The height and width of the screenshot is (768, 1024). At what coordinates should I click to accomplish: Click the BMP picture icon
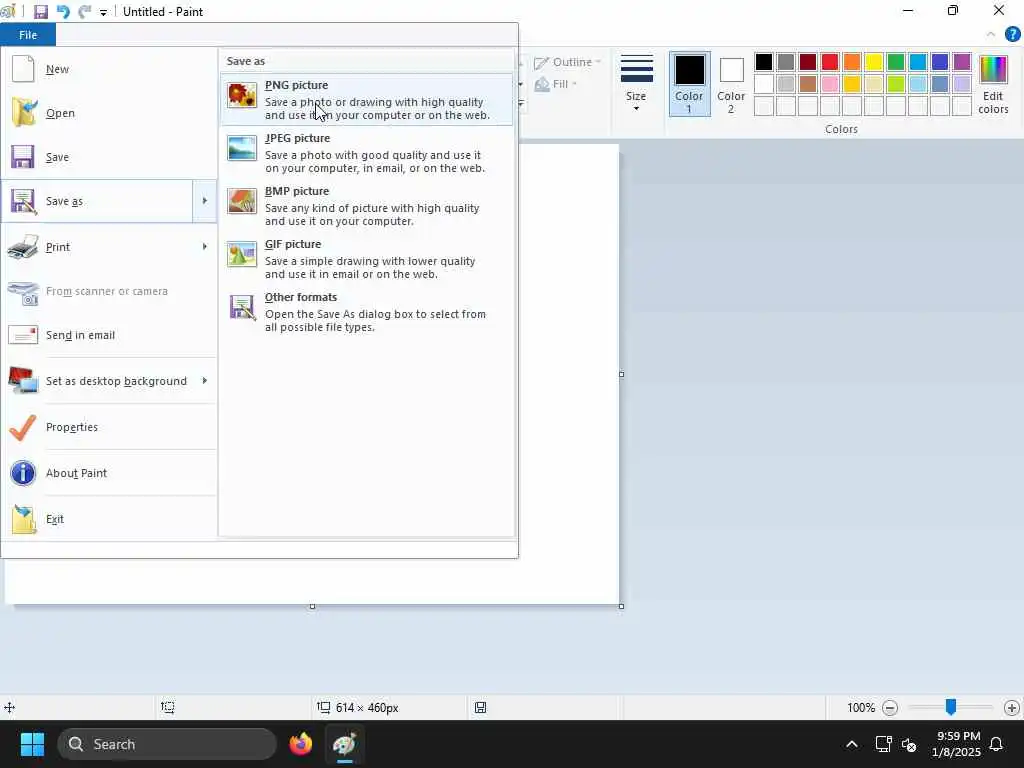pyautogui.click(x=242, y=200)
